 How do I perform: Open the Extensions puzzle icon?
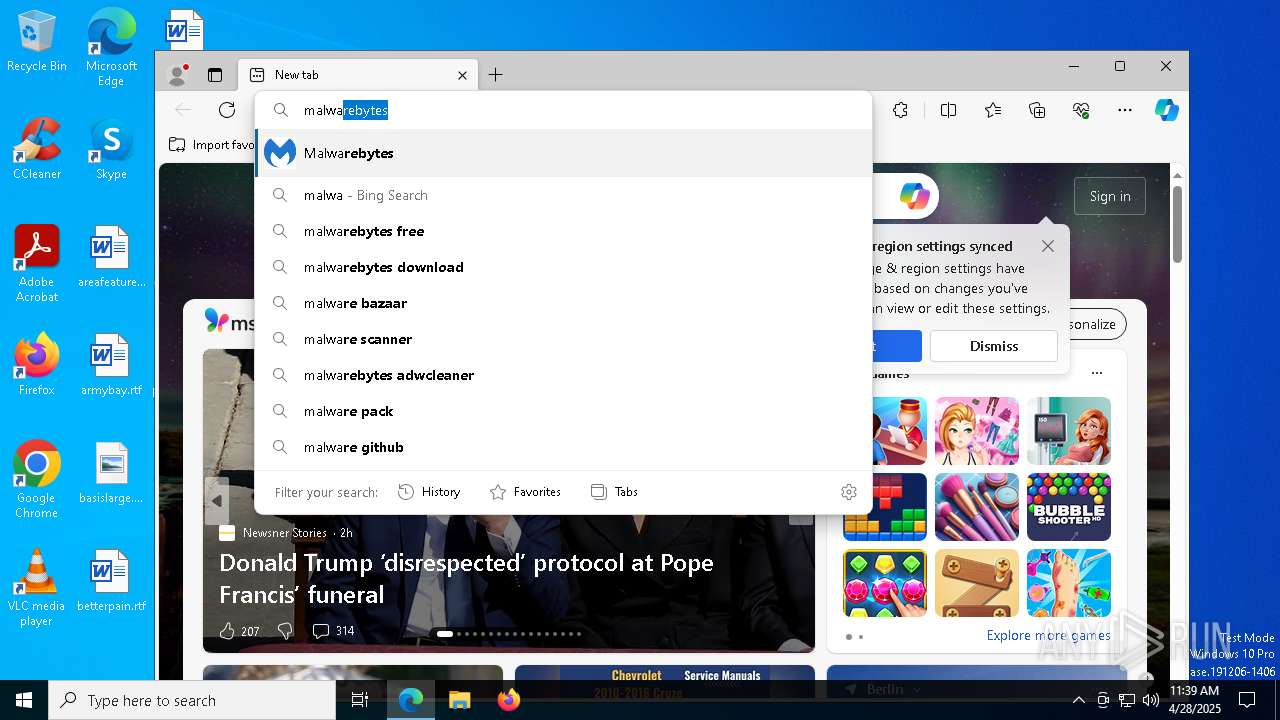click(x=901, y=110)
